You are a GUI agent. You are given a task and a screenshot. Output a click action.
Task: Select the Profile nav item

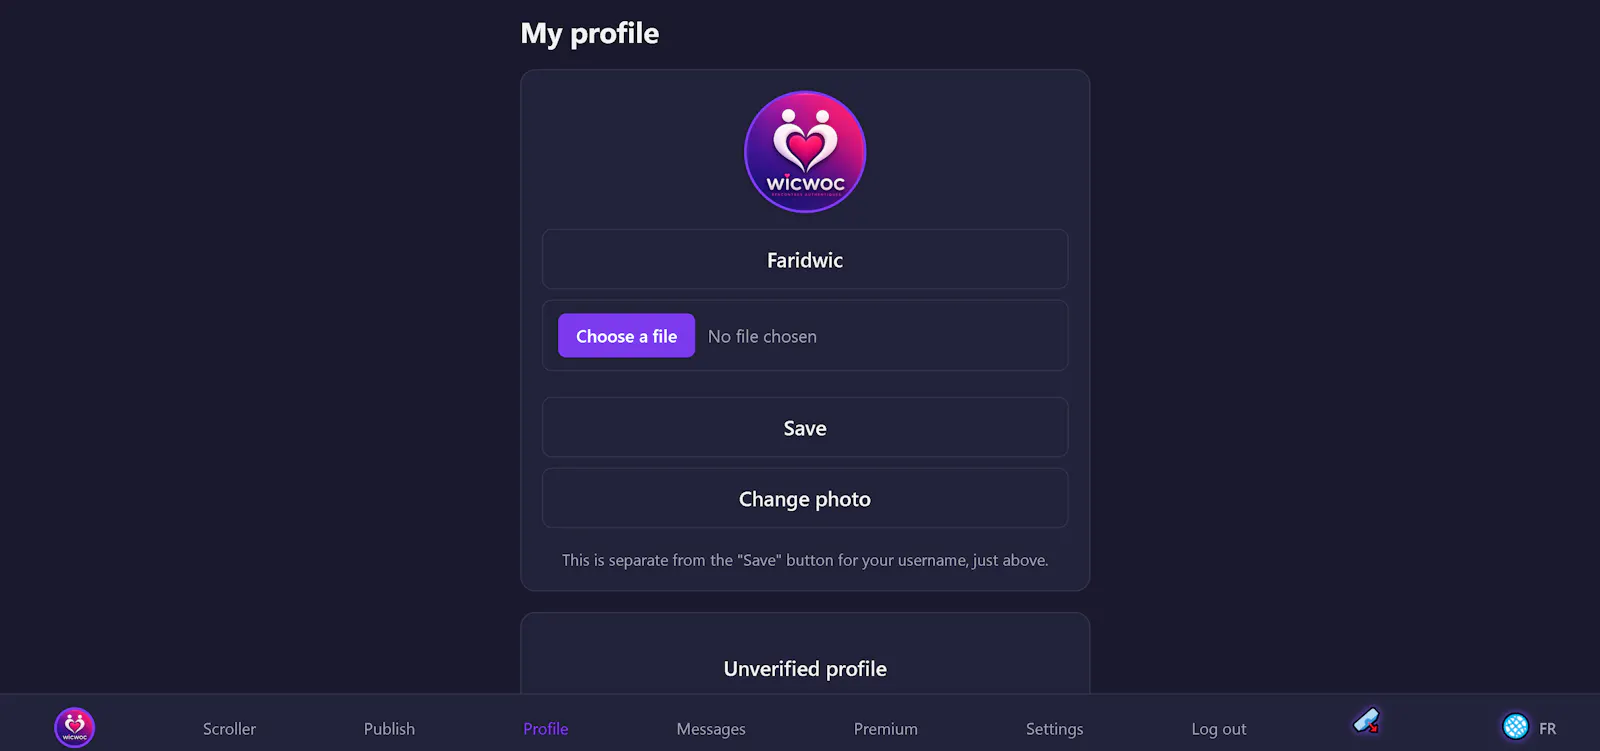545,729
